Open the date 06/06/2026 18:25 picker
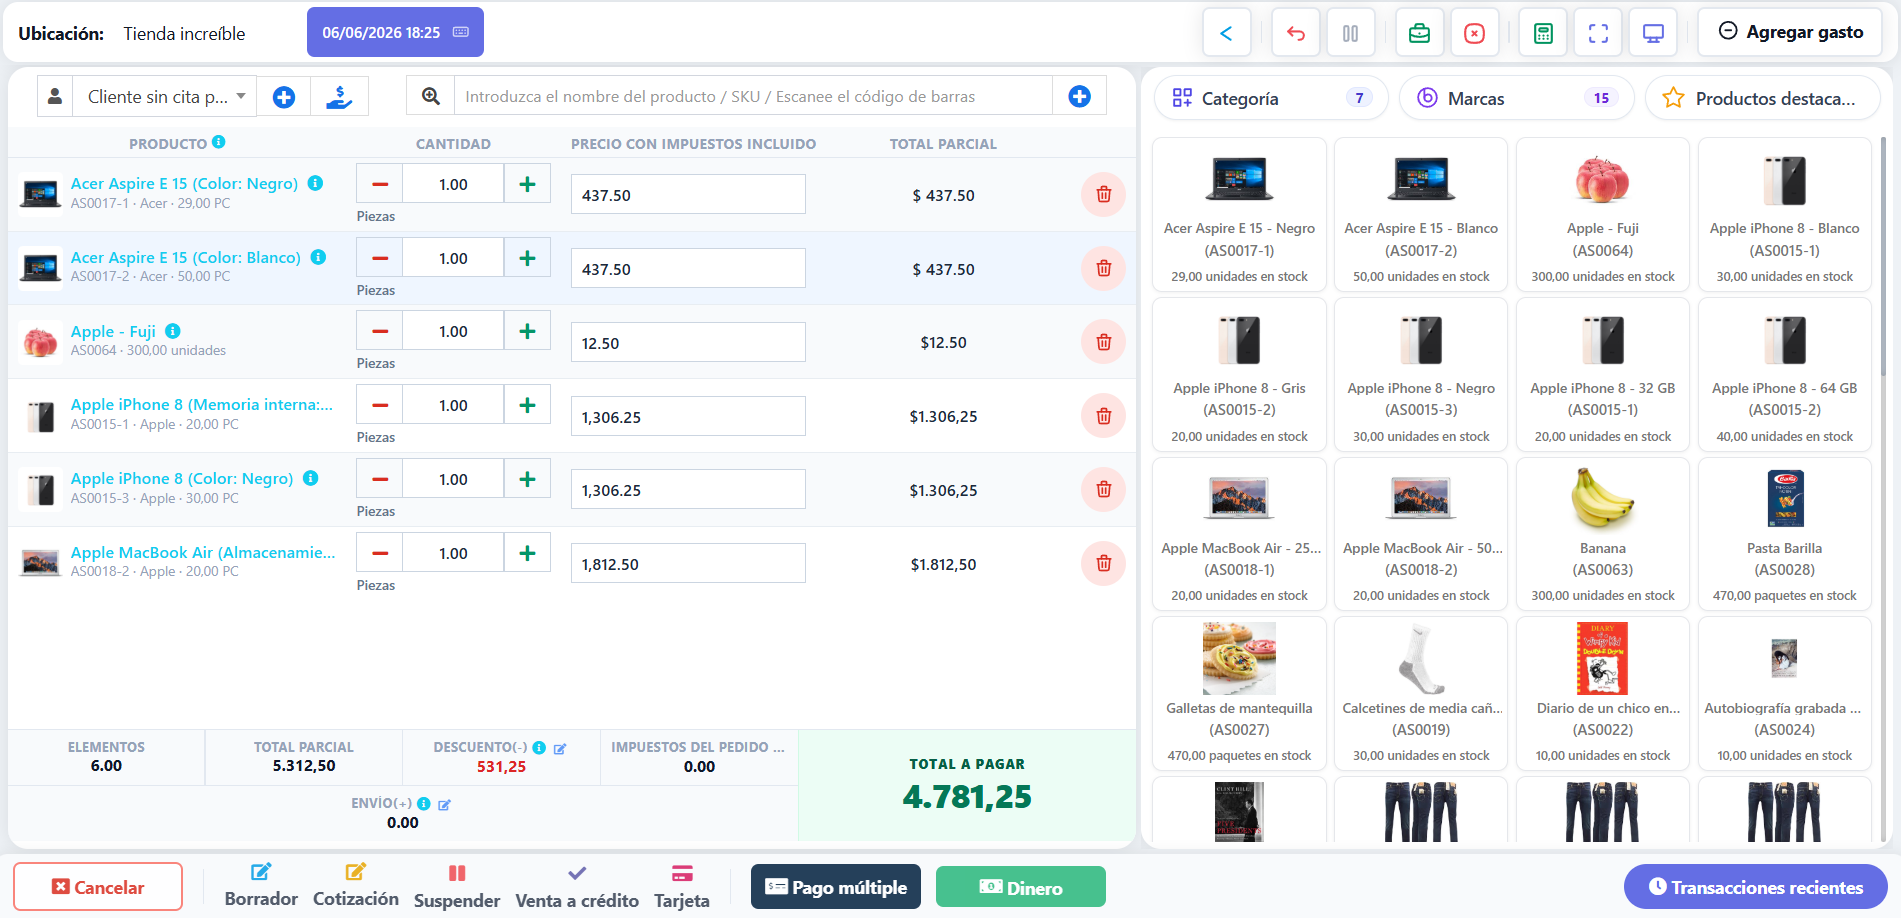This screenshot has height=918, width=1904. click(395, 33)
